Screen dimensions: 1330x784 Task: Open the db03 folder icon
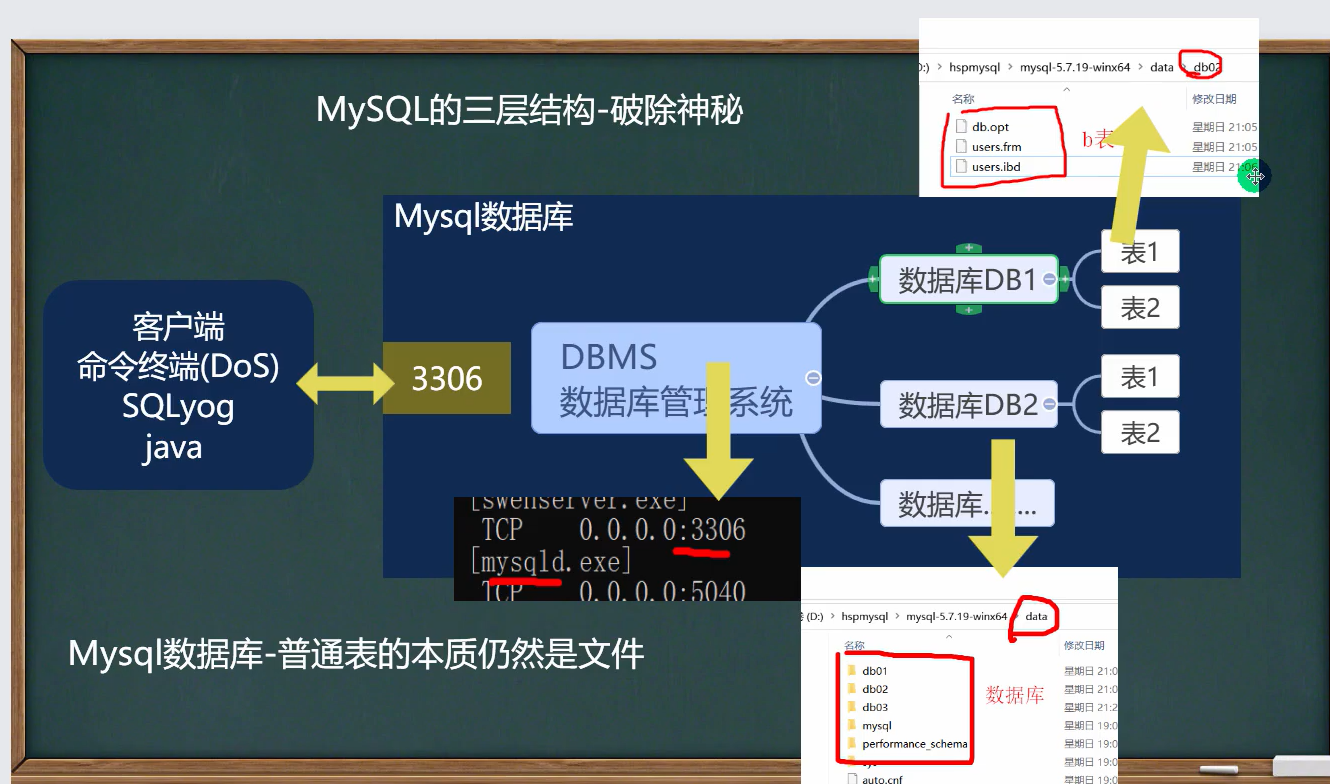coord(851,706)
